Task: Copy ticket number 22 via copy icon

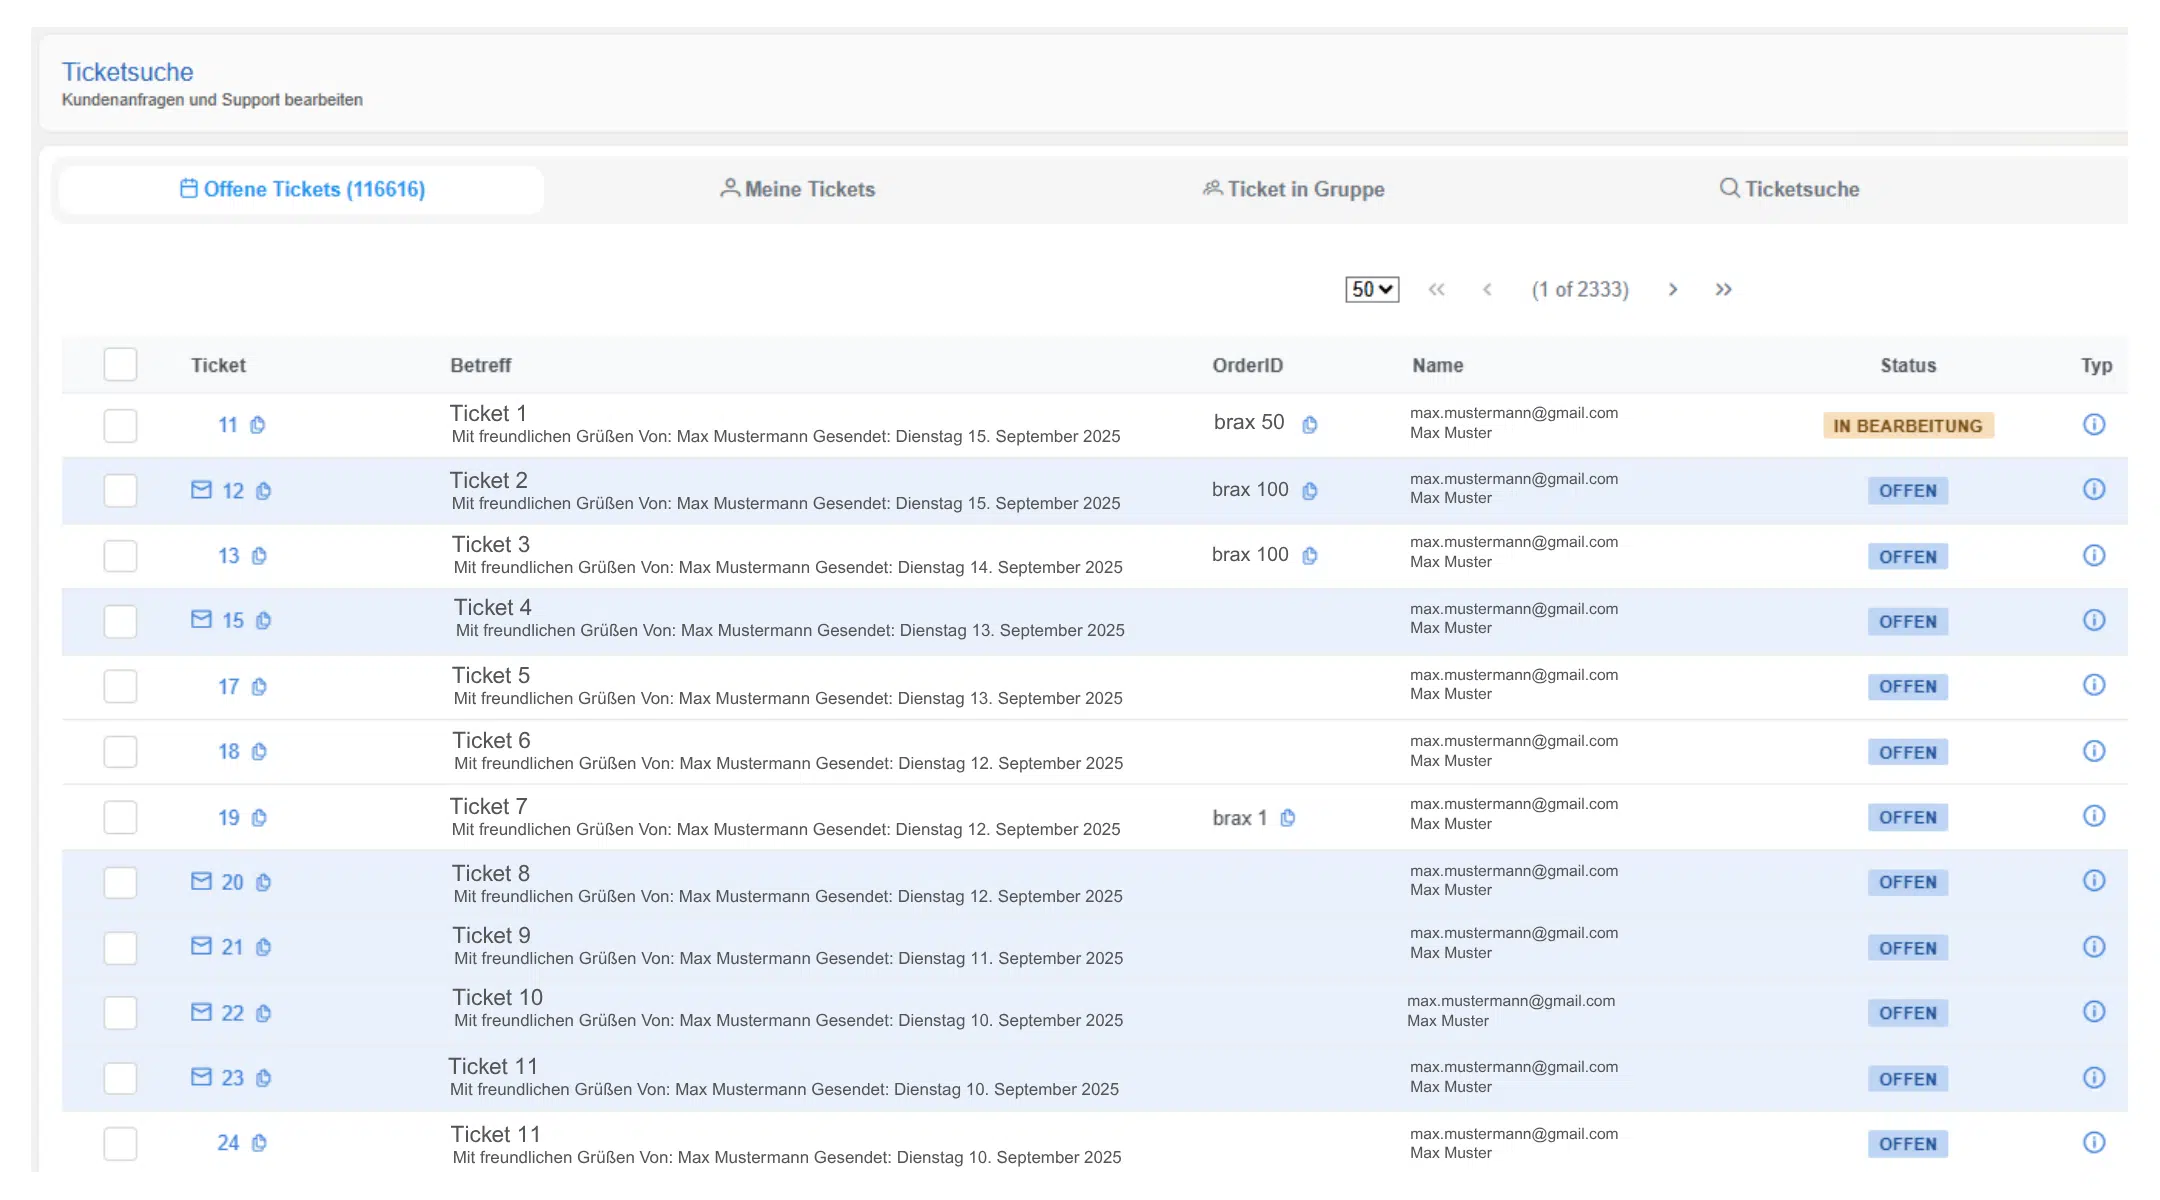Action: 263,1014
